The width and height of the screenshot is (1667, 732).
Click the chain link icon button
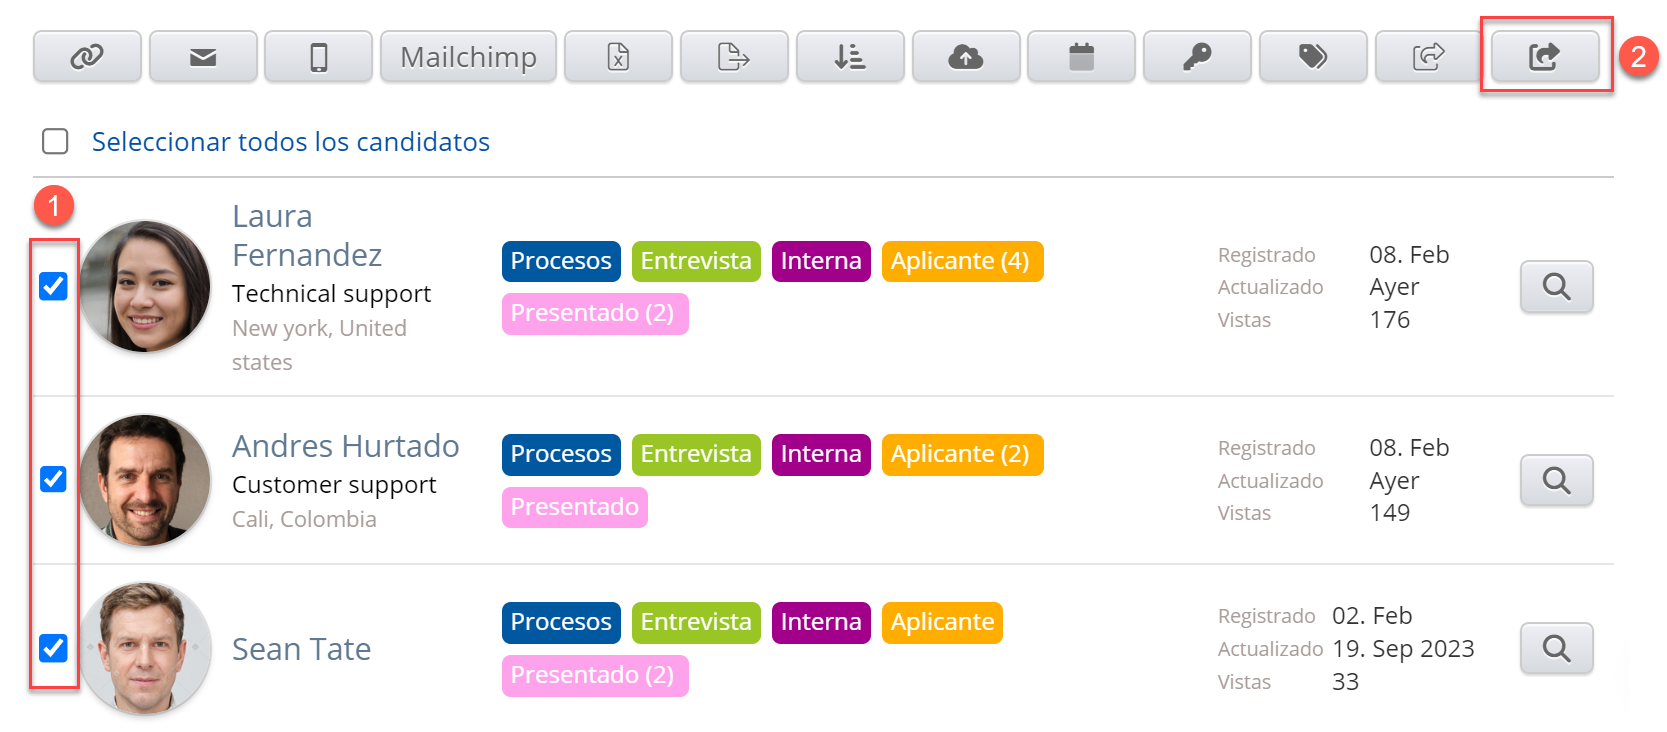click(x=87, y=57)
